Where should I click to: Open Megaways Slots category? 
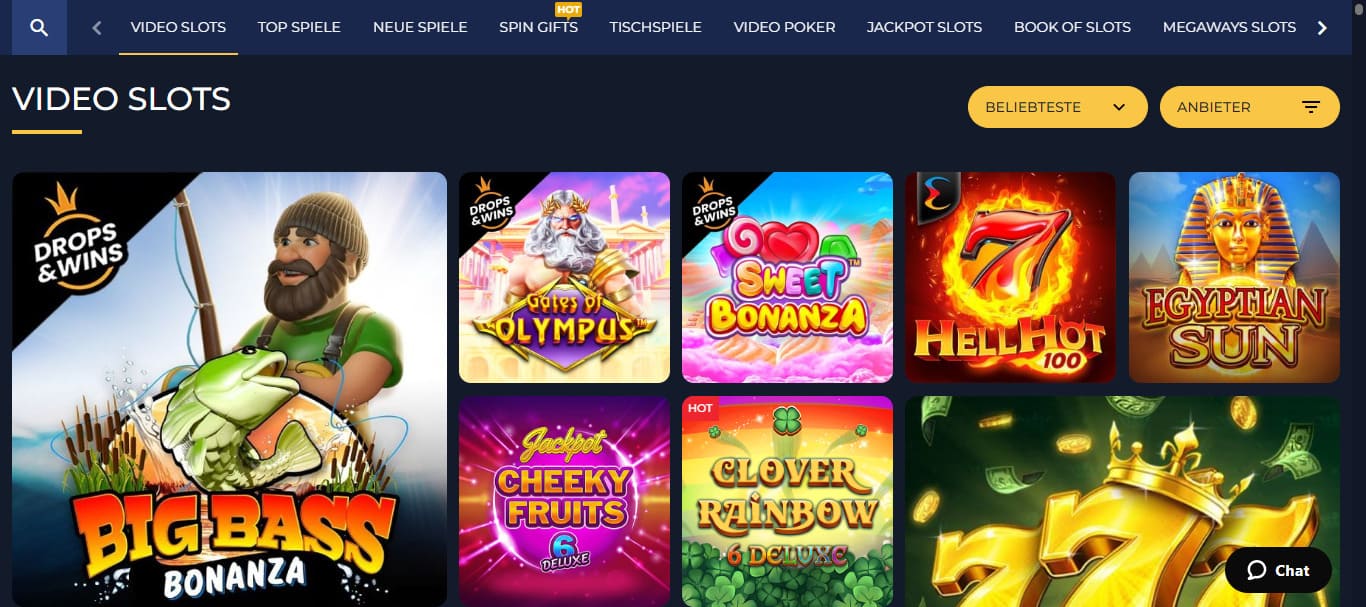[1229, 27]
